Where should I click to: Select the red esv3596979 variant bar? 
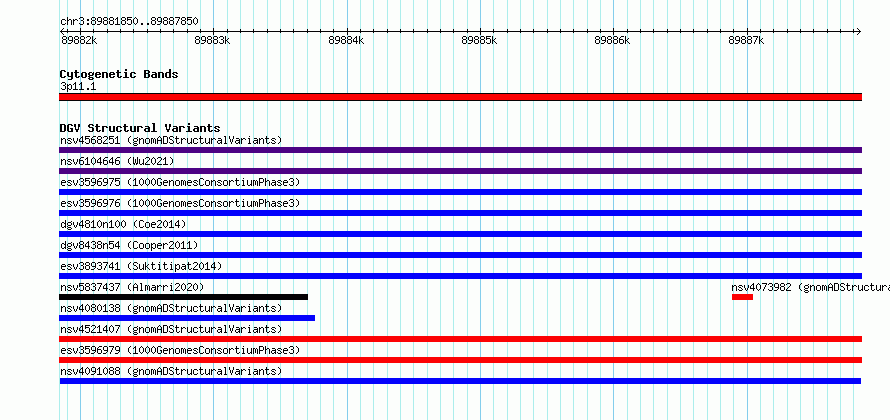pyautogui.click(x=460, y=360)
